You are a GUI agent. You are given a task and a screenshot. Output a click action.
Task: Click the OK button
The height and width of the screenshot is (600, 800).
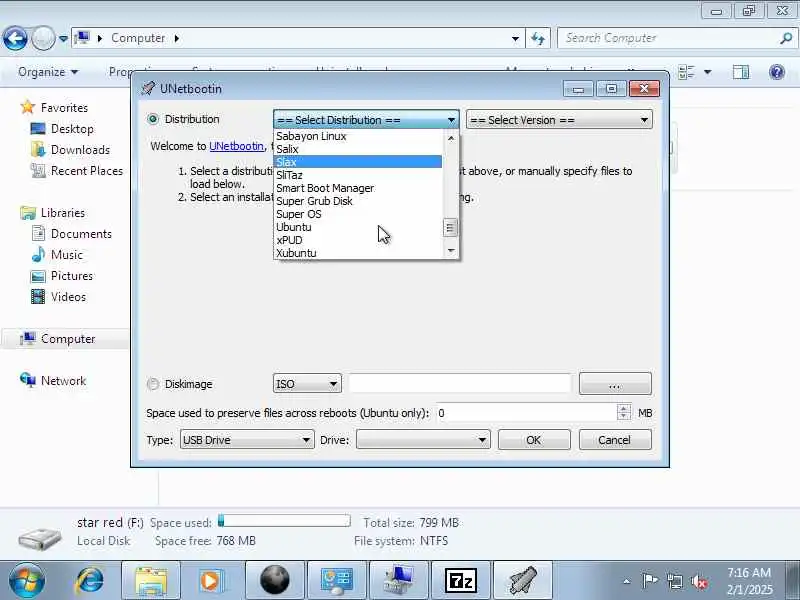click(534, 440)
